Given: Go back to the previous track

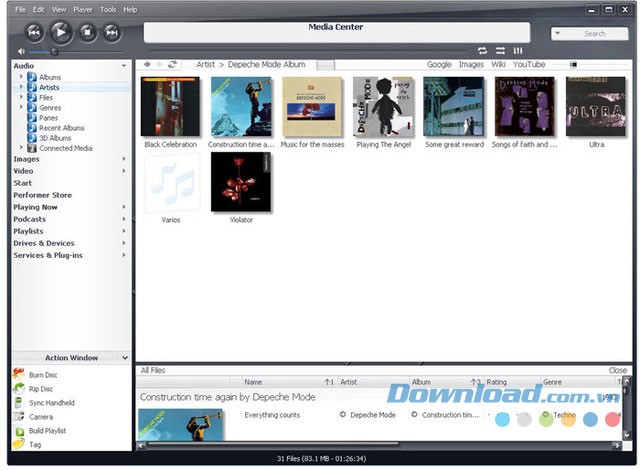Looking at the screenshot, I should [x=34, y=33].
